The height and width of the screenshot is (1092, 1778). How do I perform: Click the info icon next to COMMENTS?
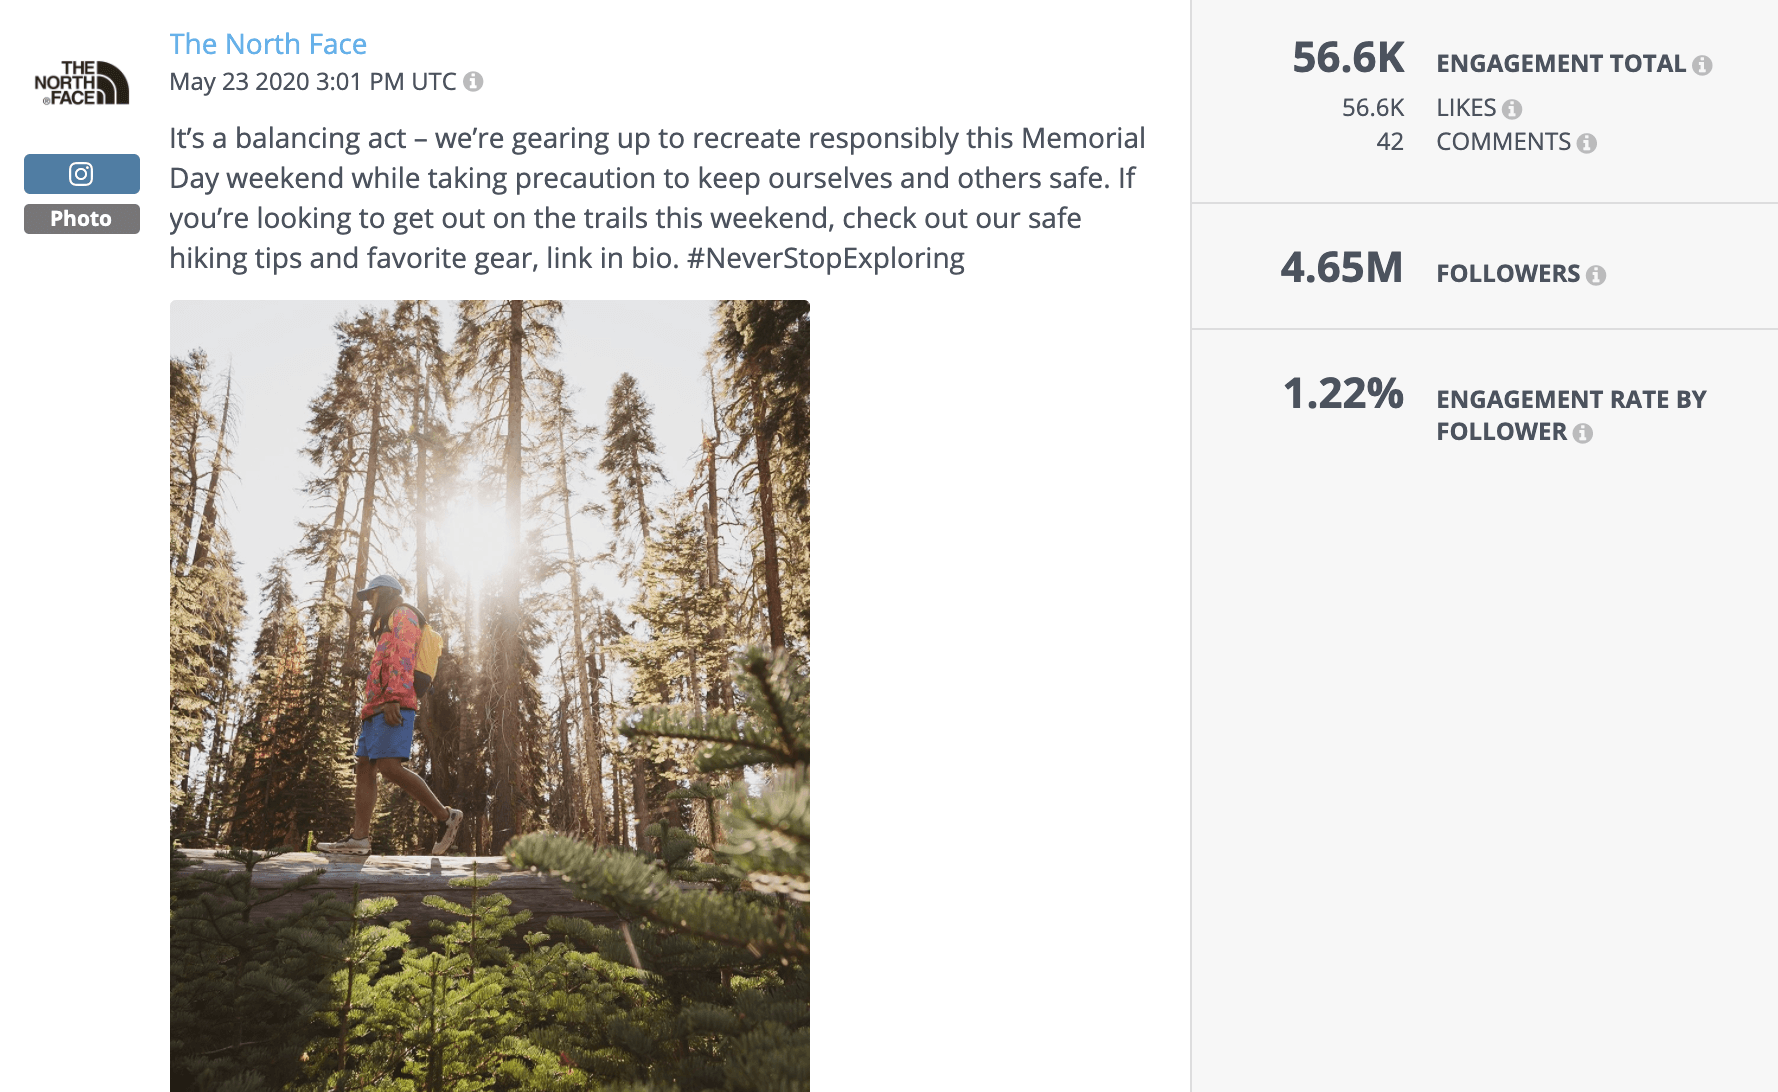point(1587,142)
